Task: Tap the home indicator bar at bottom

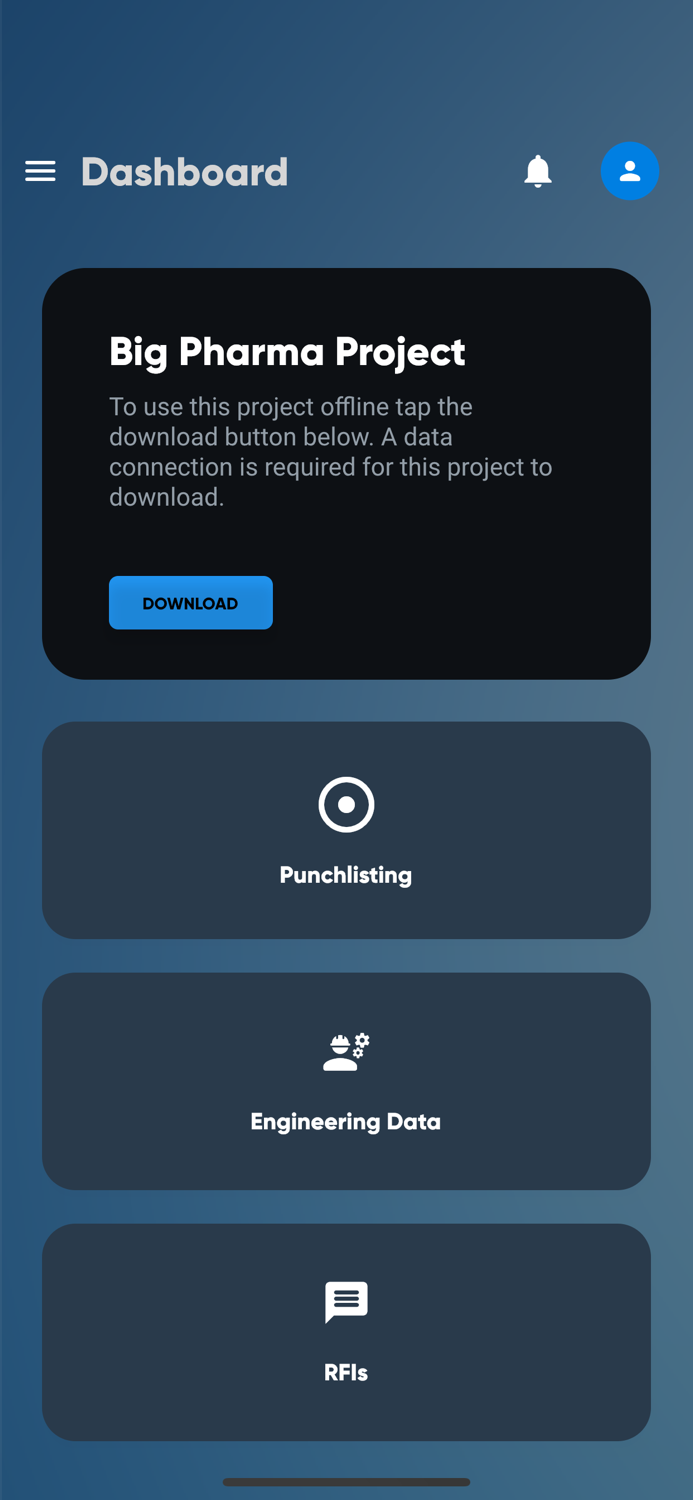Action: [346, 1482]
